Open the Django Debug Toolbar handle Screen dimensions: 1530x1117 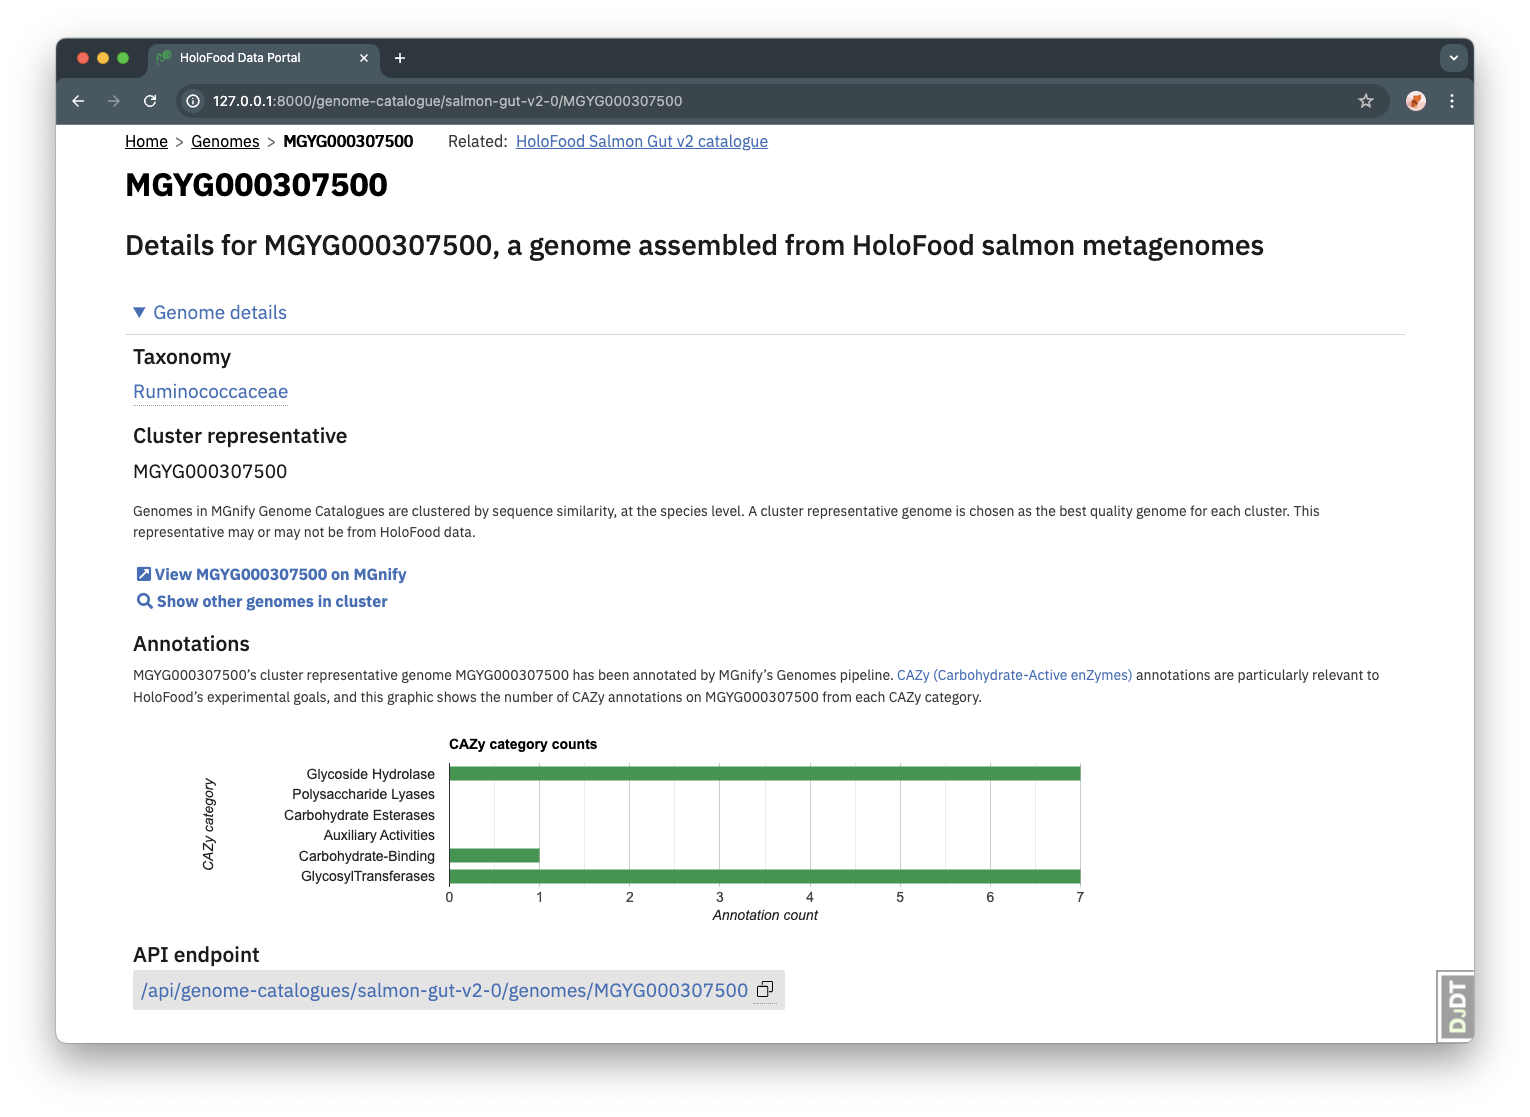1456,1006
